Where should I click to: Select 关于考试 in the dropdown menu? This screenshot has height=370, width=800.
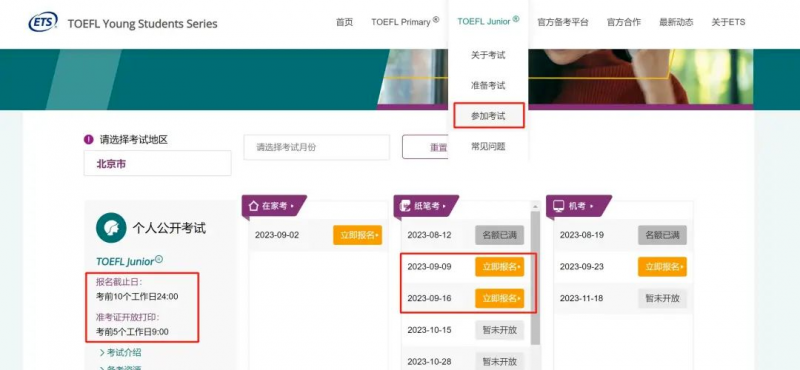(488, 55)
